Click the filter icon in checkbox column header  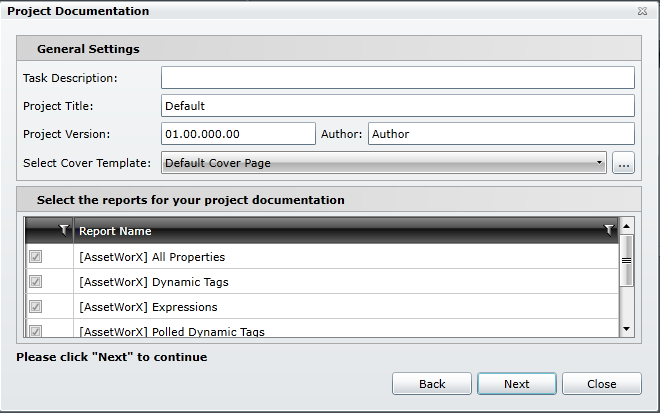(x=64, y=230)
